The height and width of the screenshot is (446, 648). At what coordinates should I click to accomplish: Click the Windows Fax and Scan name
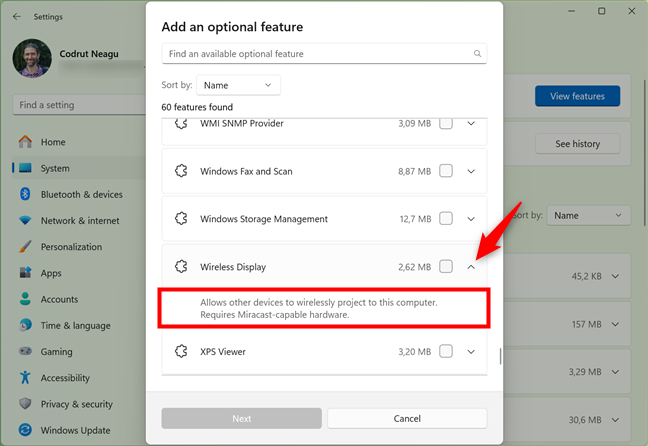click(x=246, y=171)
